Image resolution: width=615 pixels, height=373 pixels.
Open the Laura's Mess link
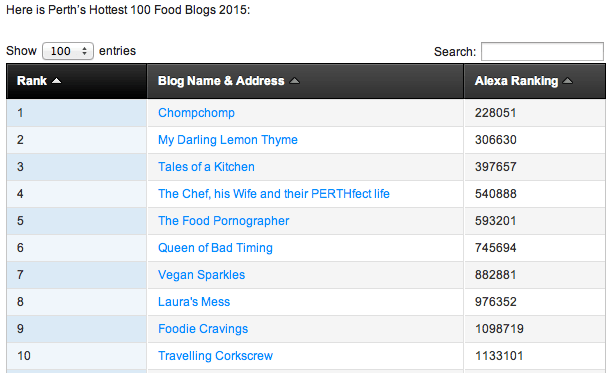click(x=194, y=302)
